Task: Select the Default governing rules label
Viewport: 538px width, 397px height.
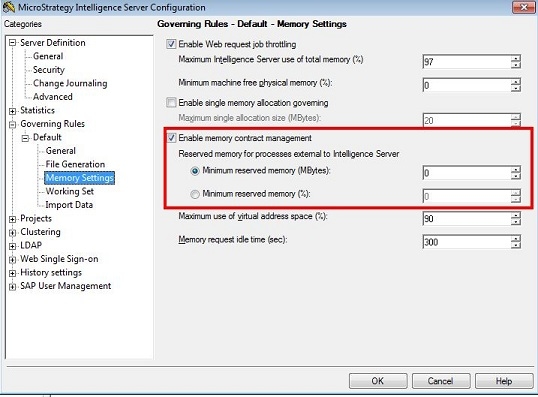Action: [47, 137]
